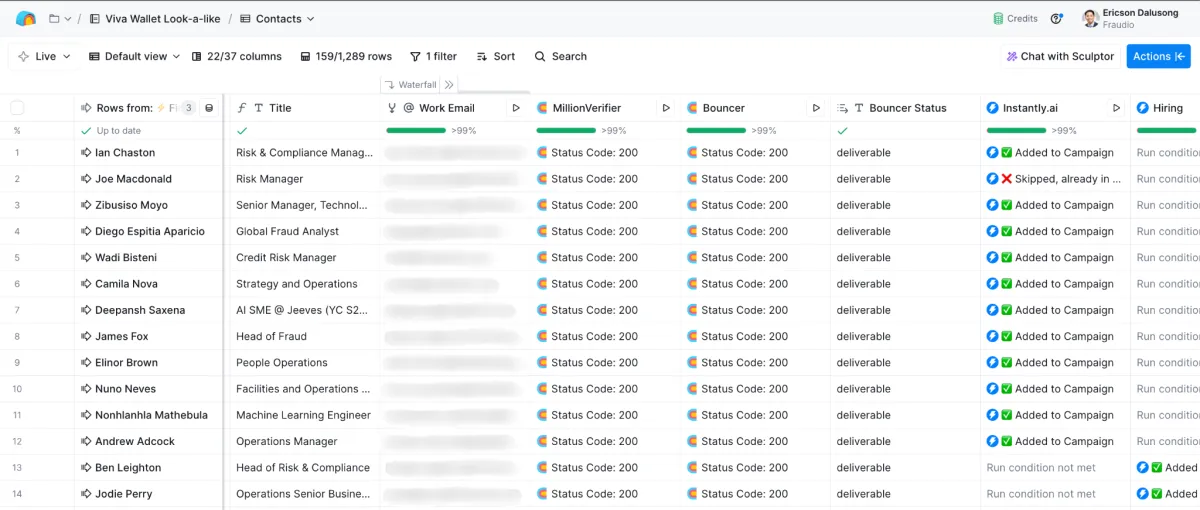Open the Bouncer column header menu
1200x510 pixels.
point(723,108)
